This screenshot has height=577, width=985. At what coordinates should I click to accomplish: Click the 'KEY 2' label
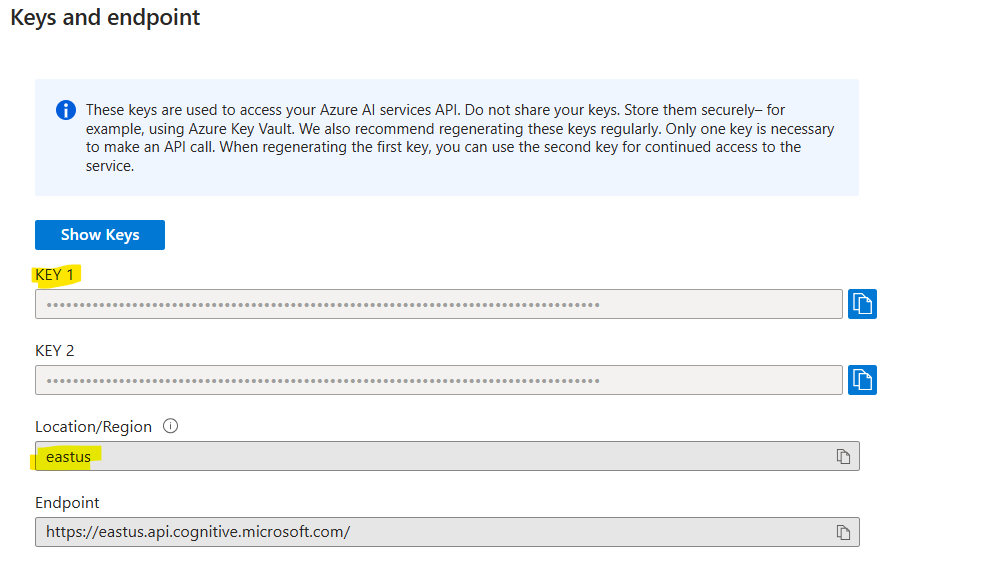[x=55, y=351]
